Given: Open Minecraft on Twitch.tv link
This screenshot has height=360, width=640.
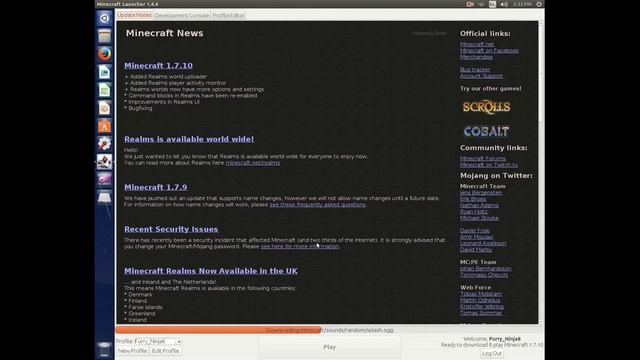Looking at the screenshot, I should tap(489, 165).
